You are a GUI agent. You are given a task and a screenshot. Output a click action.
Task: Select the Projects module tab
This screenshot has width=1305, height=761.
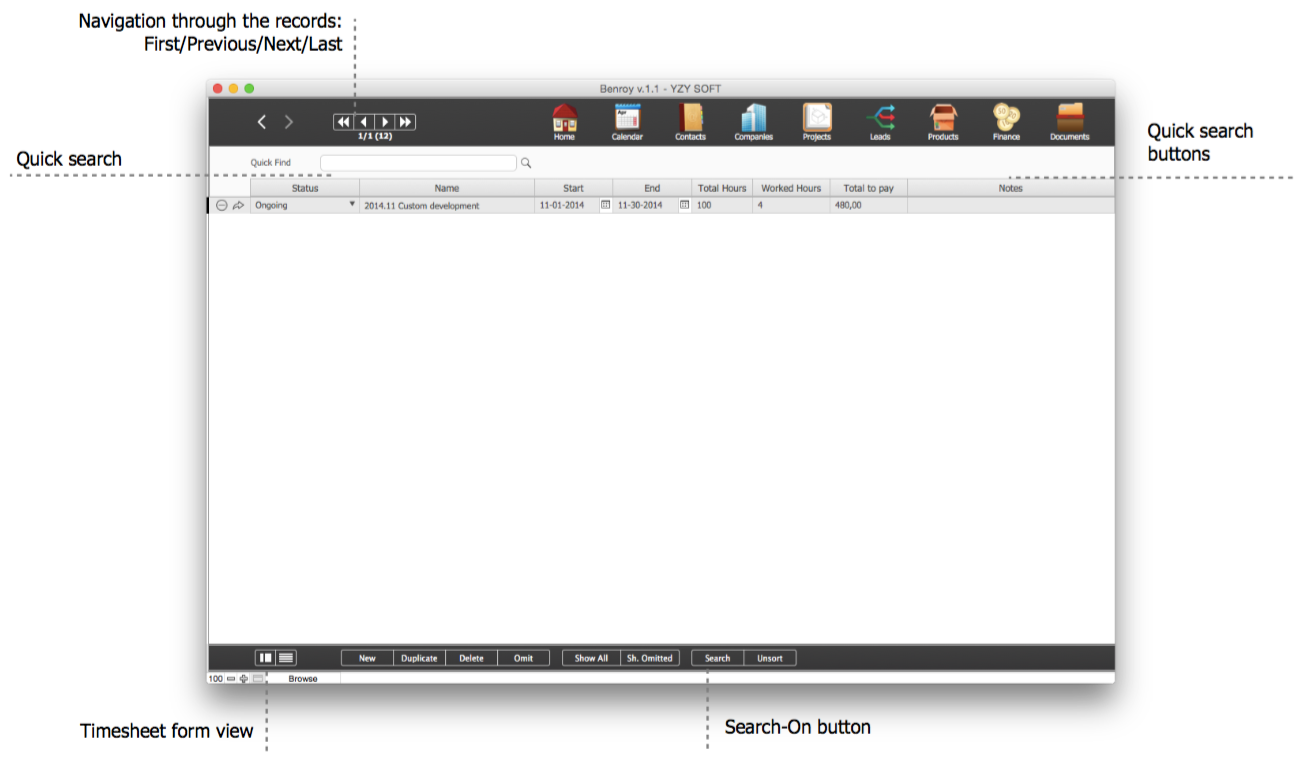[817, 119]
